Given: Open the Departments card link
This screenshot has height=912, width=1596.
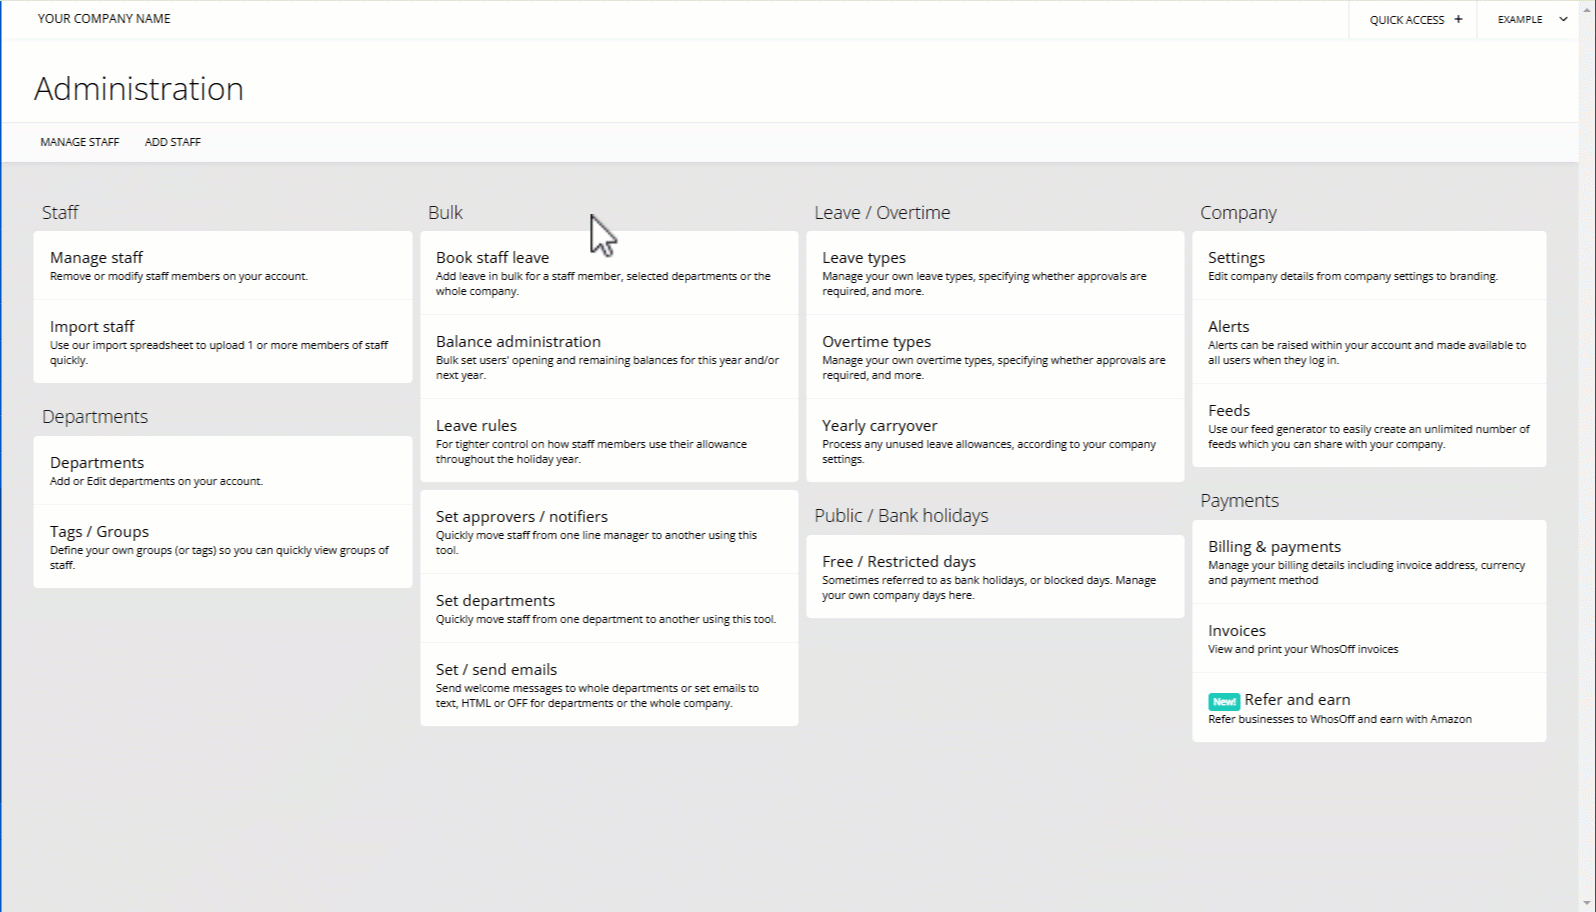Looking at the screenshot, I should pos(223,470).
